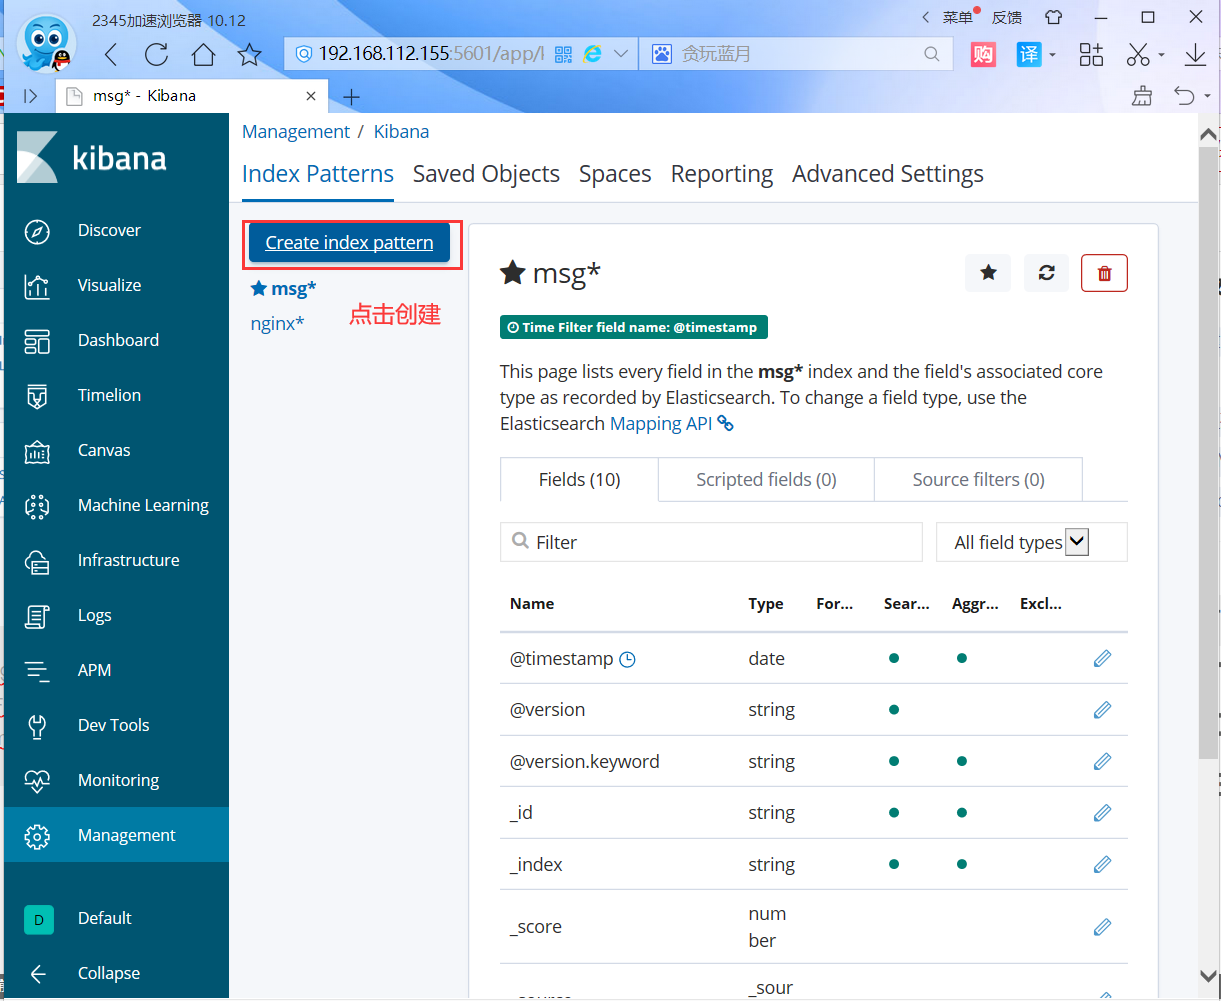Screen dimensions: 1221x1001
Task: Click the Kibana logo
Action: 92,158
